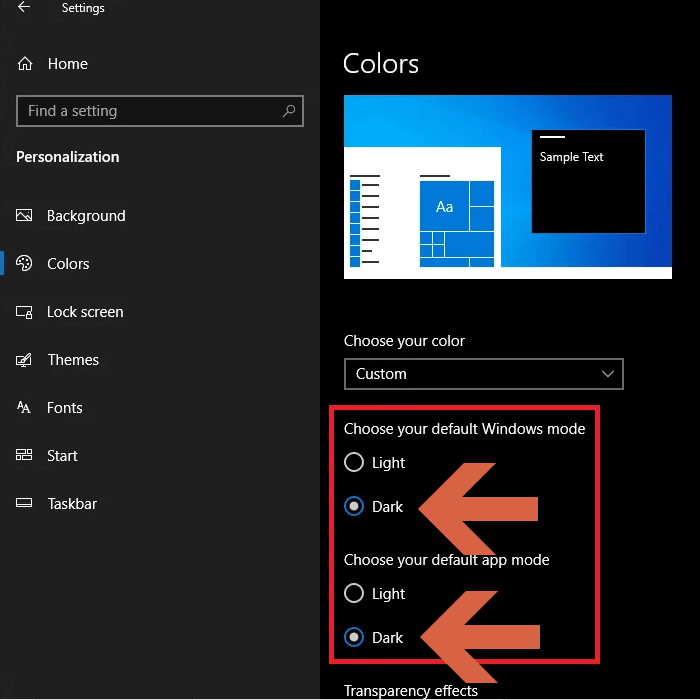700x700 pixels.
Task: Click the Transparency effects label
Action: point(411,690)
